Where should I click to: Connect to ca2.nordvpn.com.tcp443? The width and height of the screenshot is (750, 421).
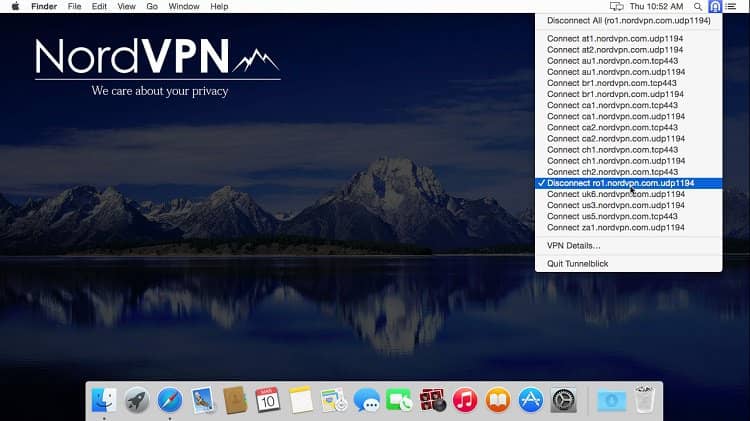(629, 127)
